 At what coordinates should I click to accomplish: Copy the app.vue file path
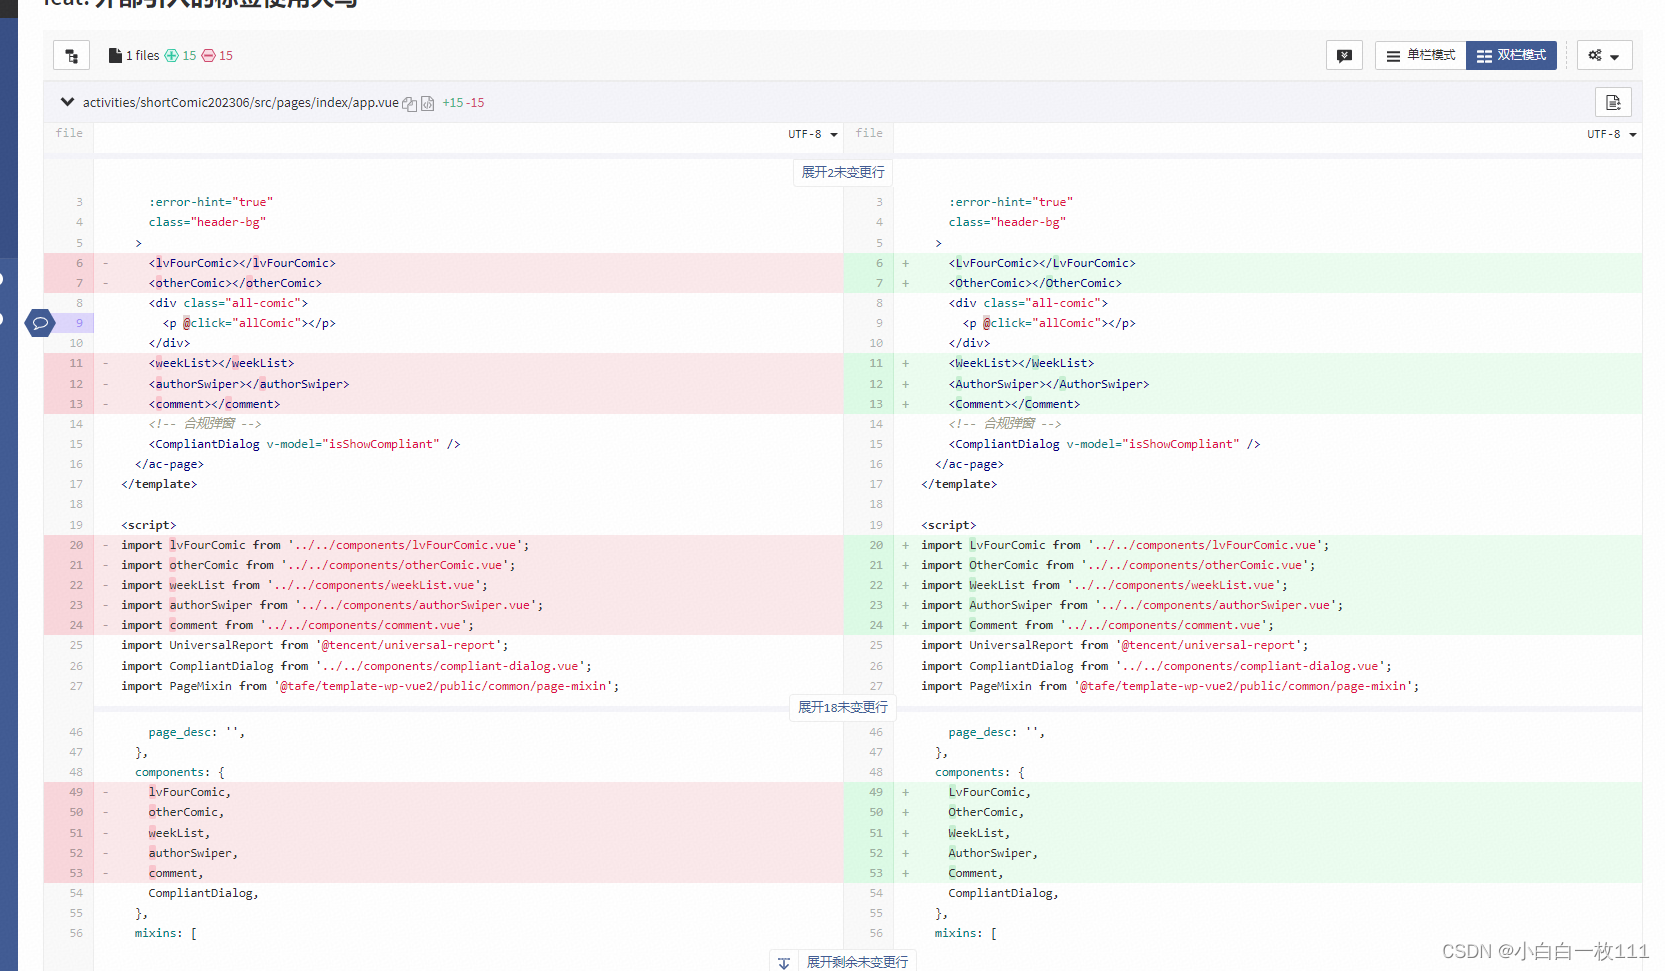click(x=409, y=104)
